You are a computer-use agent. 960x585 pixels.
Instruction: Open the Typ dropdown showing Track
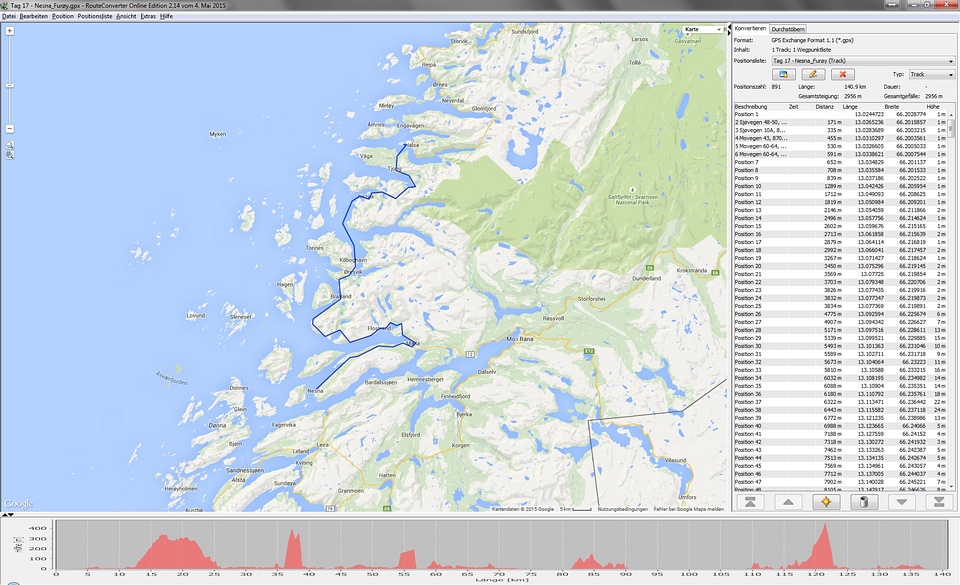click(x=930, y=74)
